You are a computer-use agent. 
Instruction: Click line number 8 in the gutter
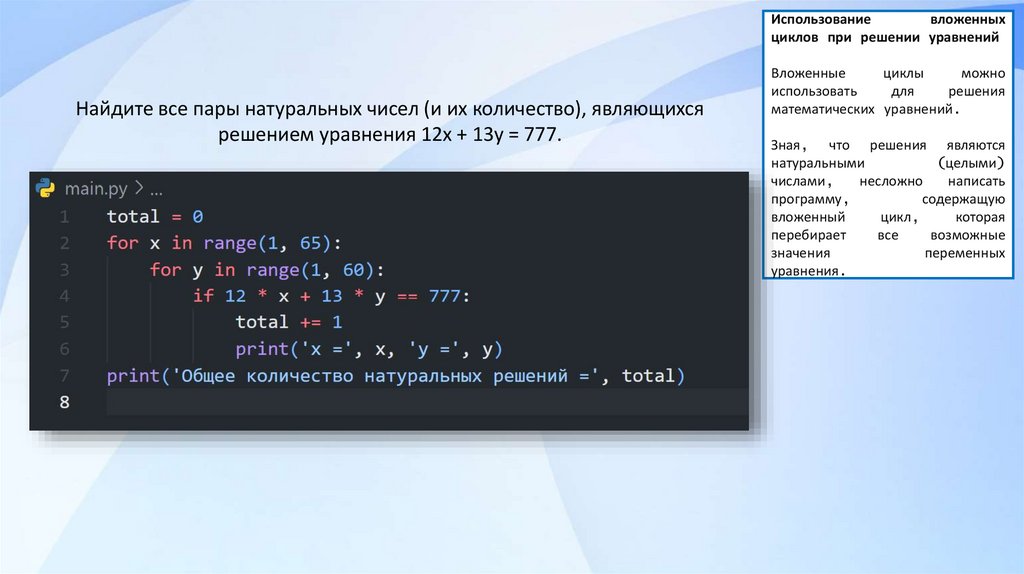pos(64,402)
